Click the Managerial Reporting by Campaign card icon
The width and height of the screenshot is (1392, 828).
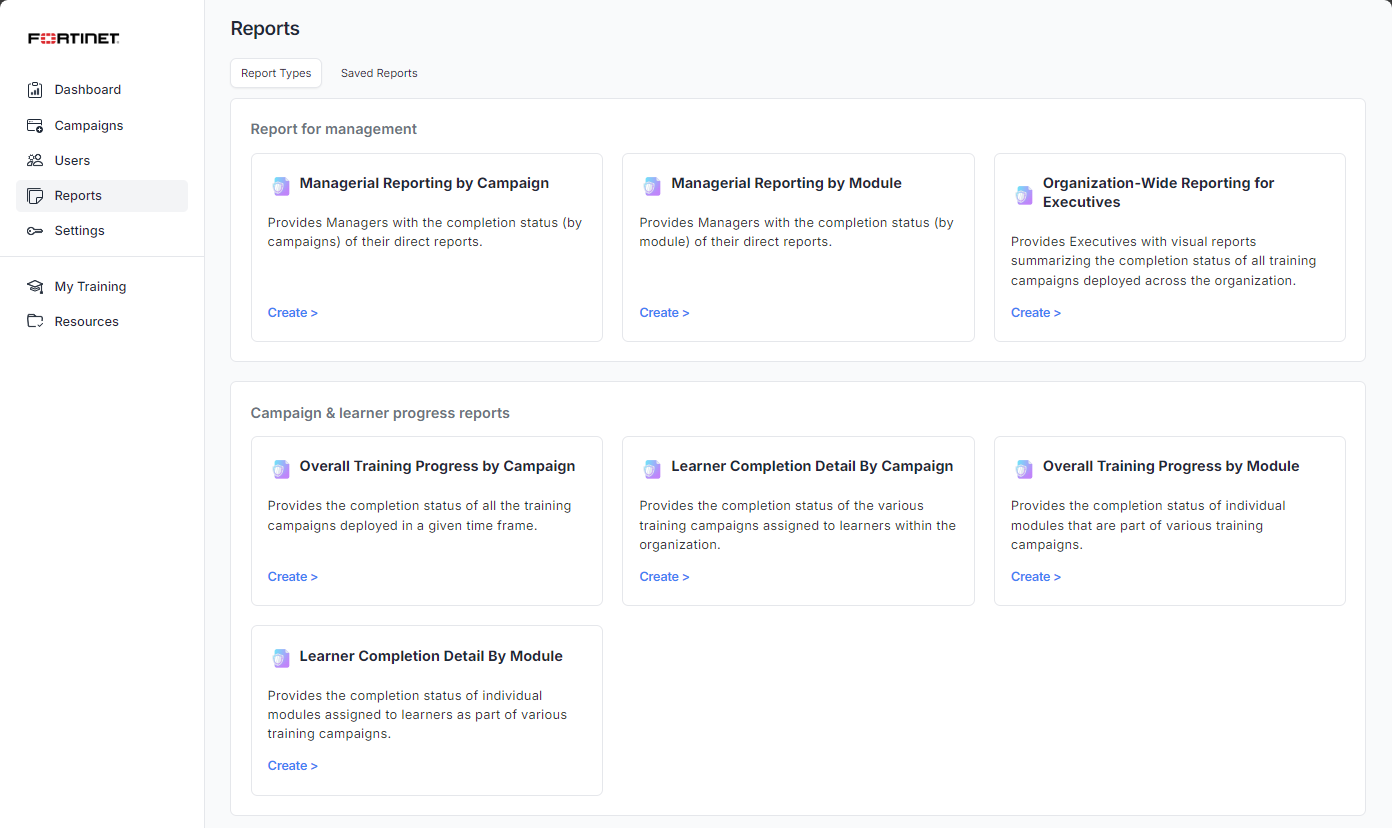point(281,186)
